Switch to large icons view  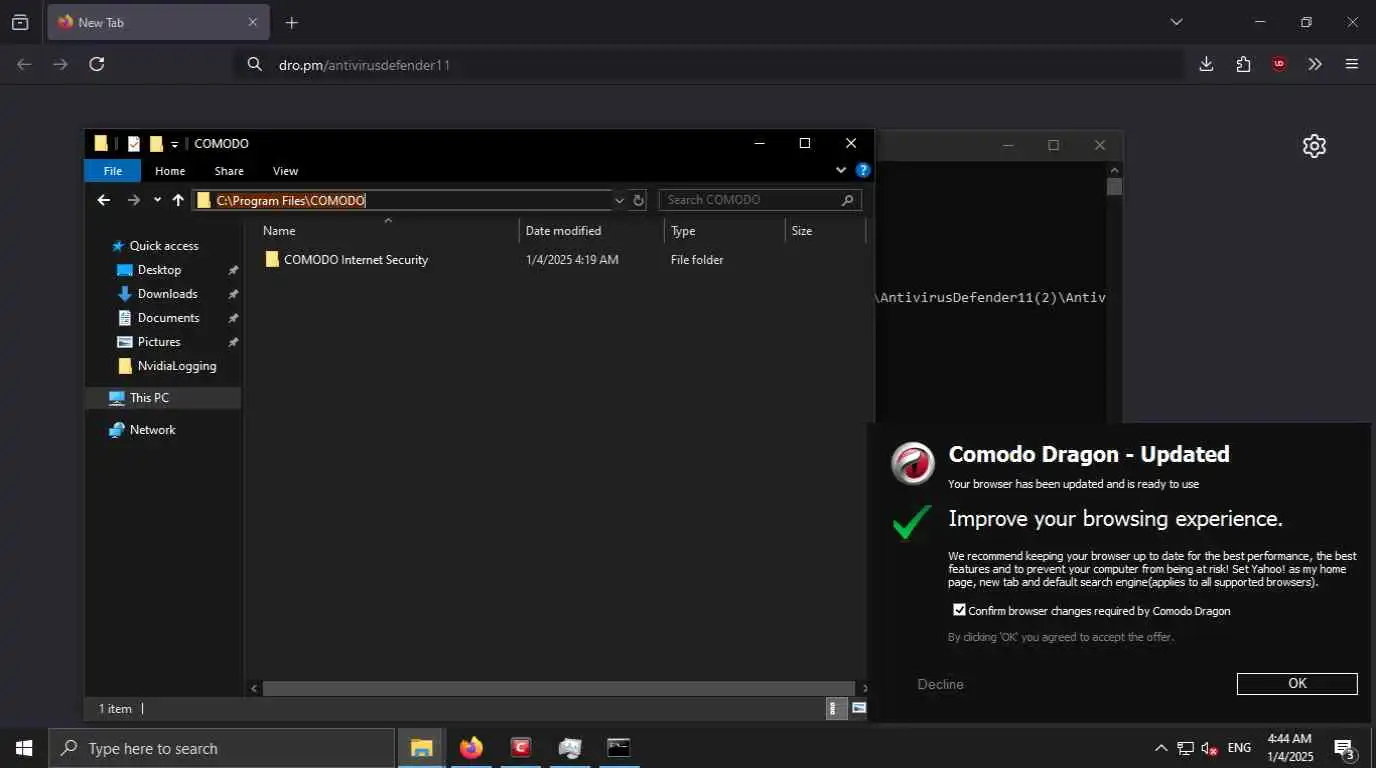coord(858,708)
